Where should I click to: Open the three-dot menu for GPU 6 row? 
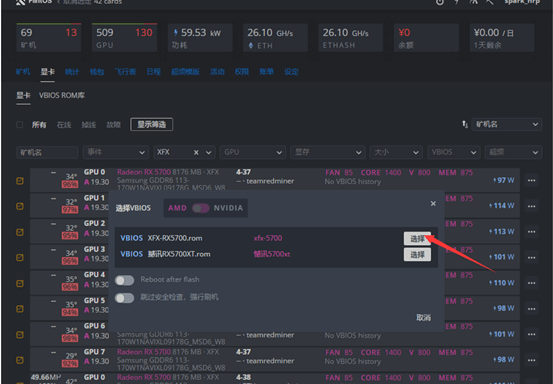(531, 334)
